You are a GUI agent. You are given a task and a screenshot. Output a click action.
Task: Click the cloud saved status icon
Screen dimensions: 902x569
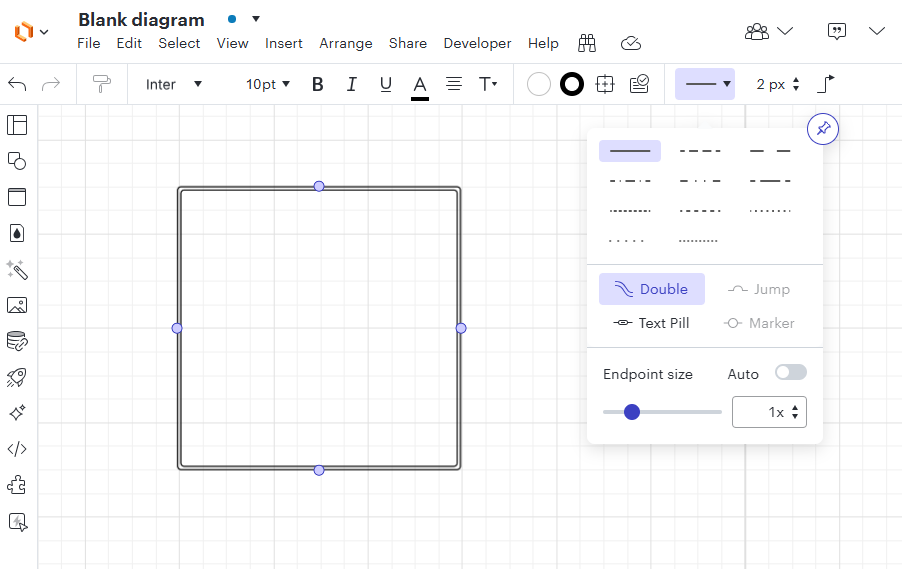(631, 43)
